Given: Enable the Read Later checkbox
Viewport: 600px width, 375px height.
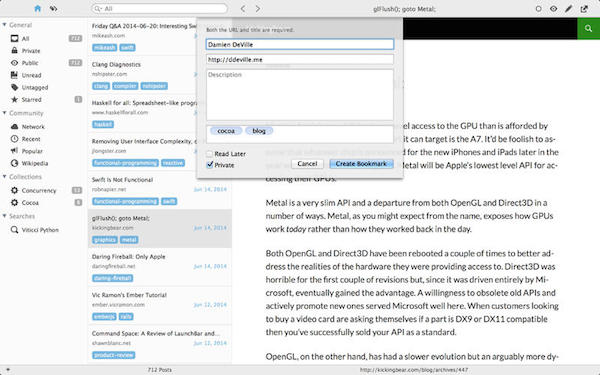Looking at the screenshot, I should (x=210, y=154).
